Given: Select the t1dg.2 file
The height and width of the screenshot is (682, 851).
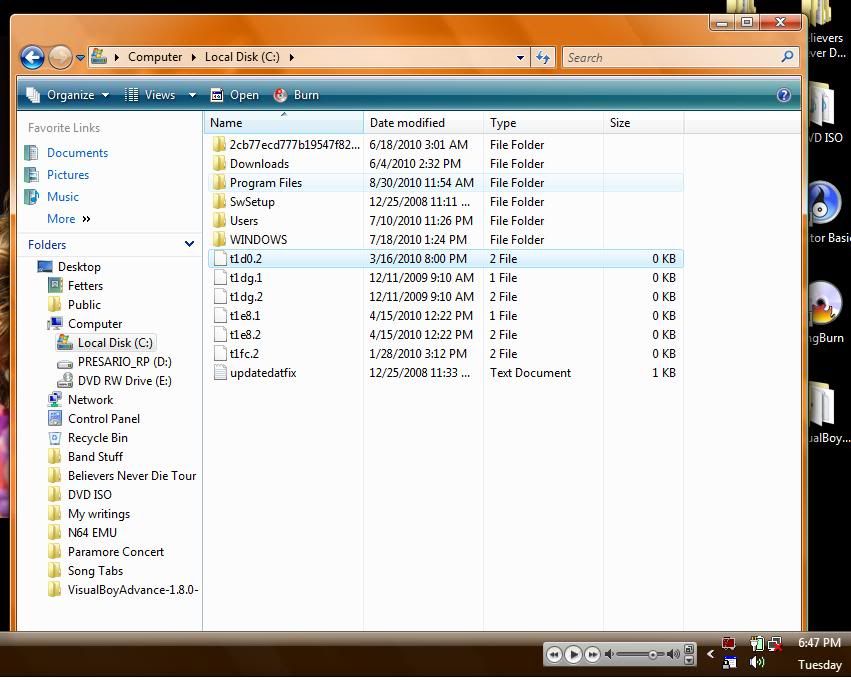Looking at the screenshot, I should pyautogui.click(x=446, y=297).
